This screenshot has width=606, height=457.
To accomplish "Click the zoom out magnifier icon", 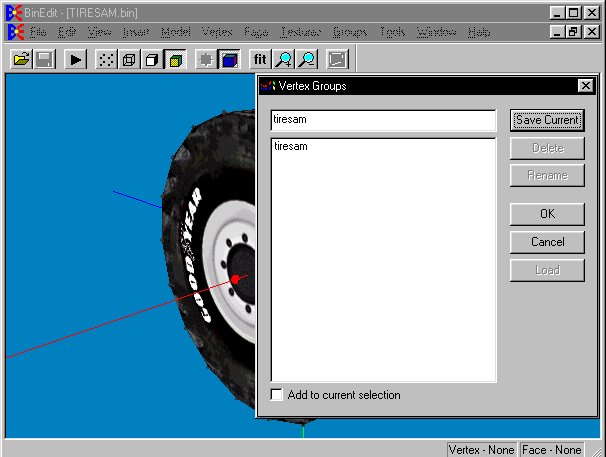I will pyautogui.click(x=307, y=60).
